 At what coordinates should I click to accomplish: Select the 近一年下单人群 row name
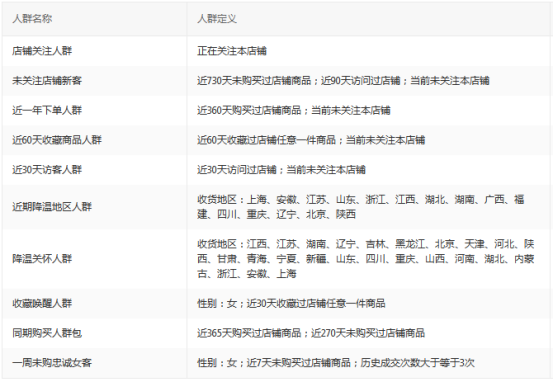coord(47,110)
